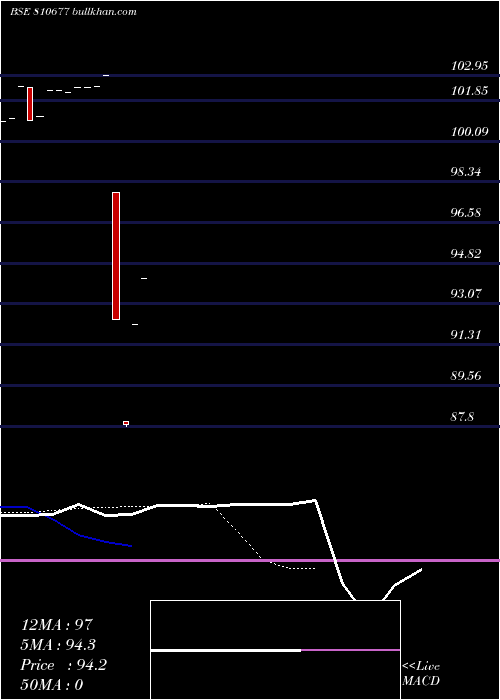Click the pink horizontal MACD baseline
This screenshot has width=500, height=700.
[x=250, y=560]
